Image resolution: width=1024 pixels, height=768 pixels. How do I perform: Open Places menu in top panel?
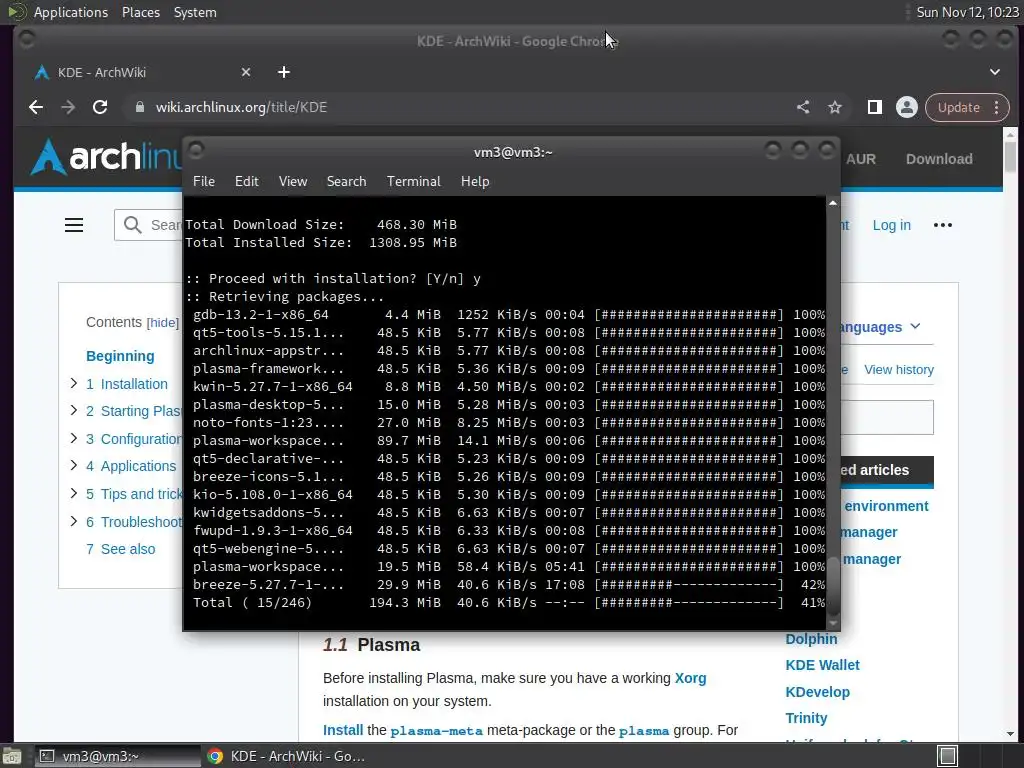tap(140, 12)
